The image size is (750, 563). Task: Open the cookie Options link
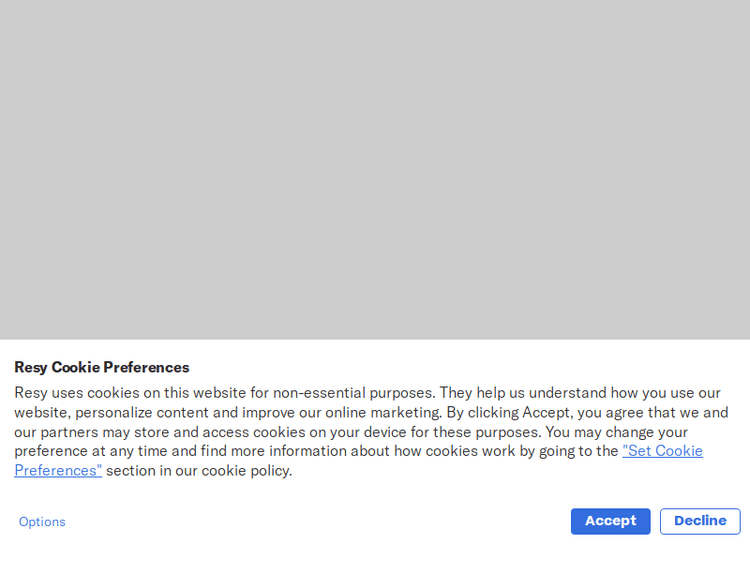(42, 522)
